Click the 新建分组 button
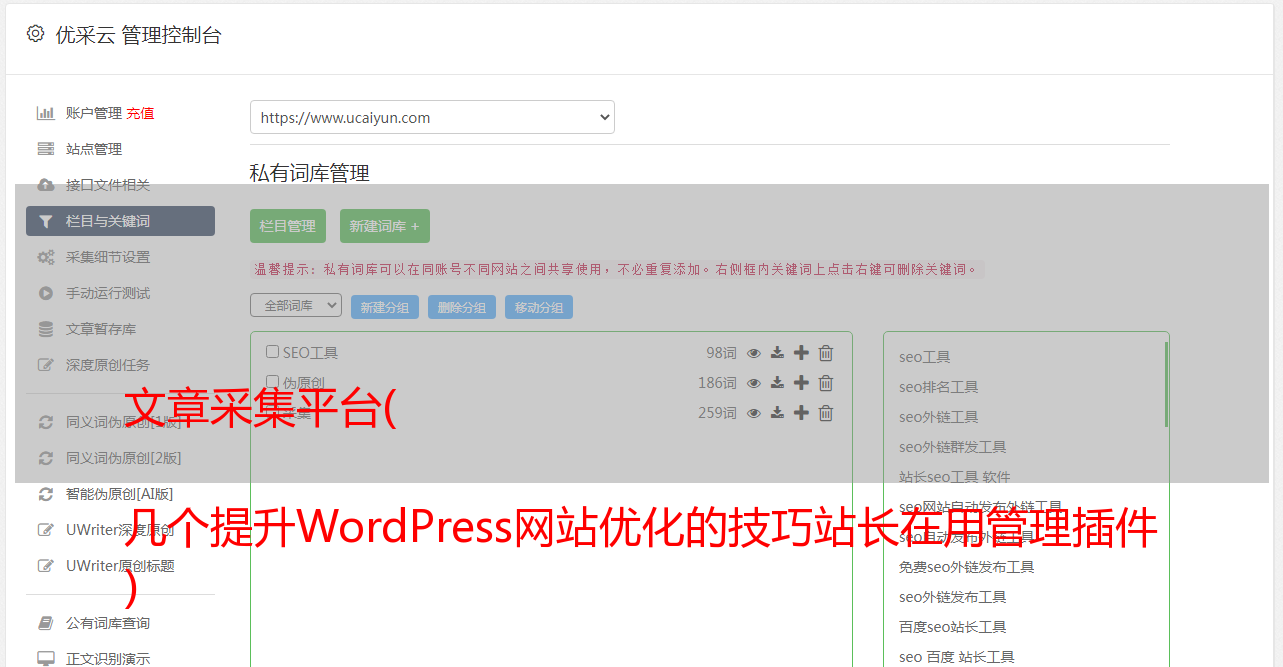The width and height of the screenshot is (1283, 667). tap(385, 307)
